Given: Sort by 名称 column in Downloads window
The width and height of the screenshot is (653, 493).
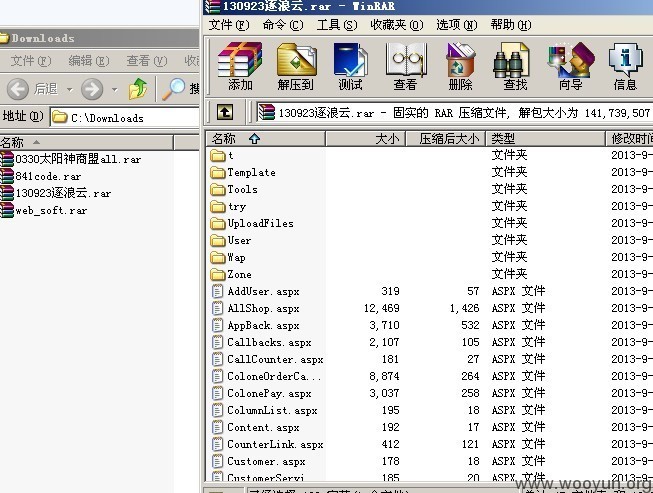Looking at the screenshot, I should [86, 142].
